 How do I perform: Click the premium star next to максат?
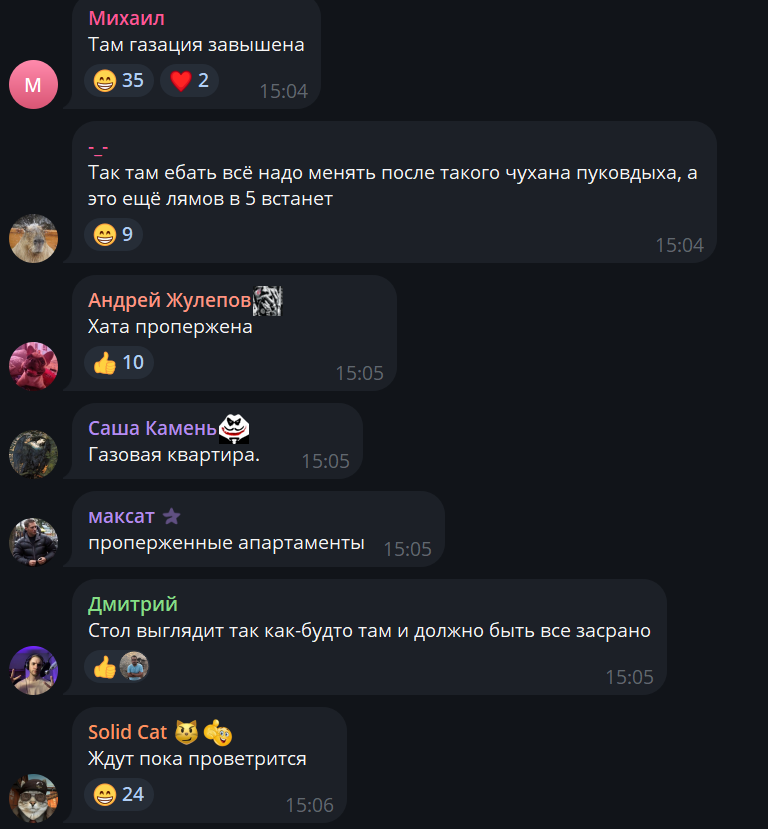pos(171,516)
